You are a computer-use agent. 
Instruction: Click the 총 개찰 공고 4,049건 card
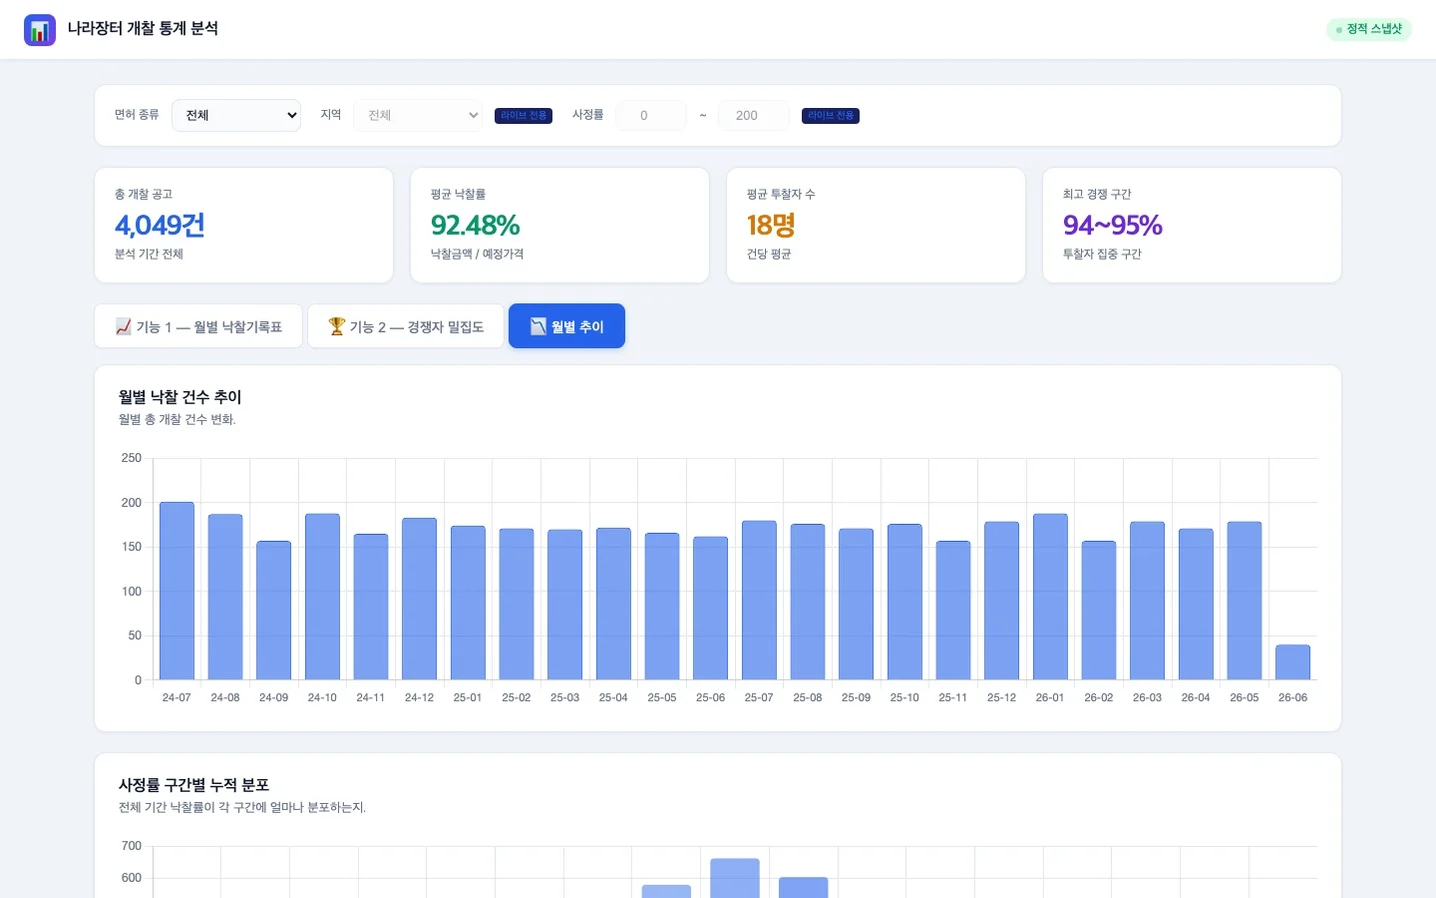(244, 225)
